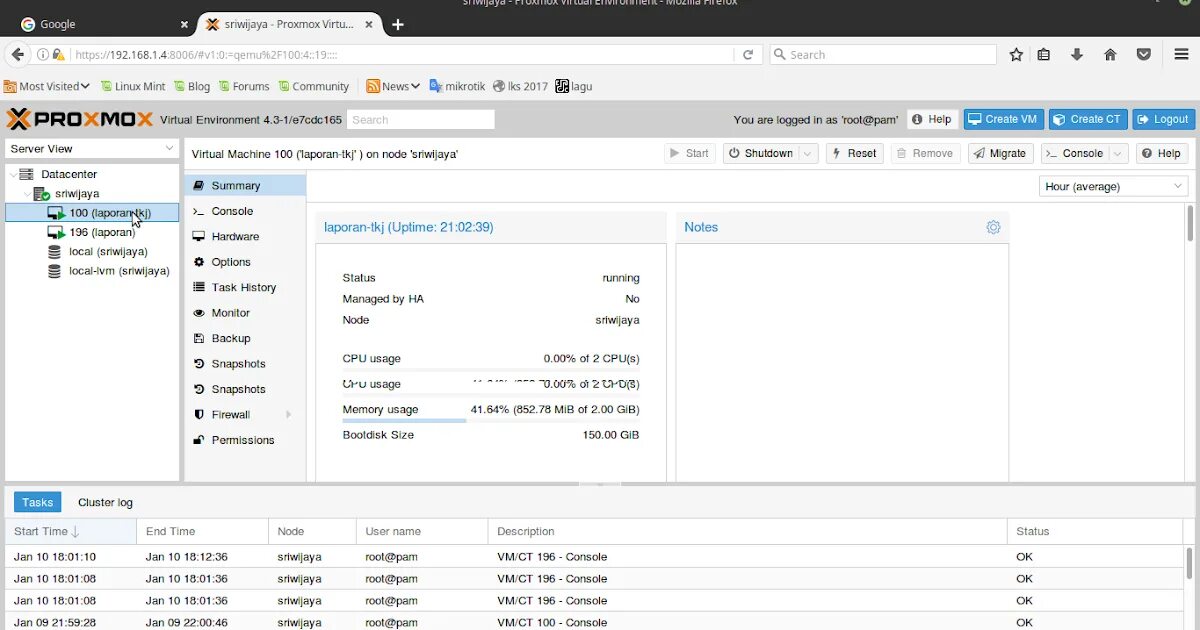Click the Create CT button
The height and width of the screenshot is (630, 1200).
[x=1088, y=119]
